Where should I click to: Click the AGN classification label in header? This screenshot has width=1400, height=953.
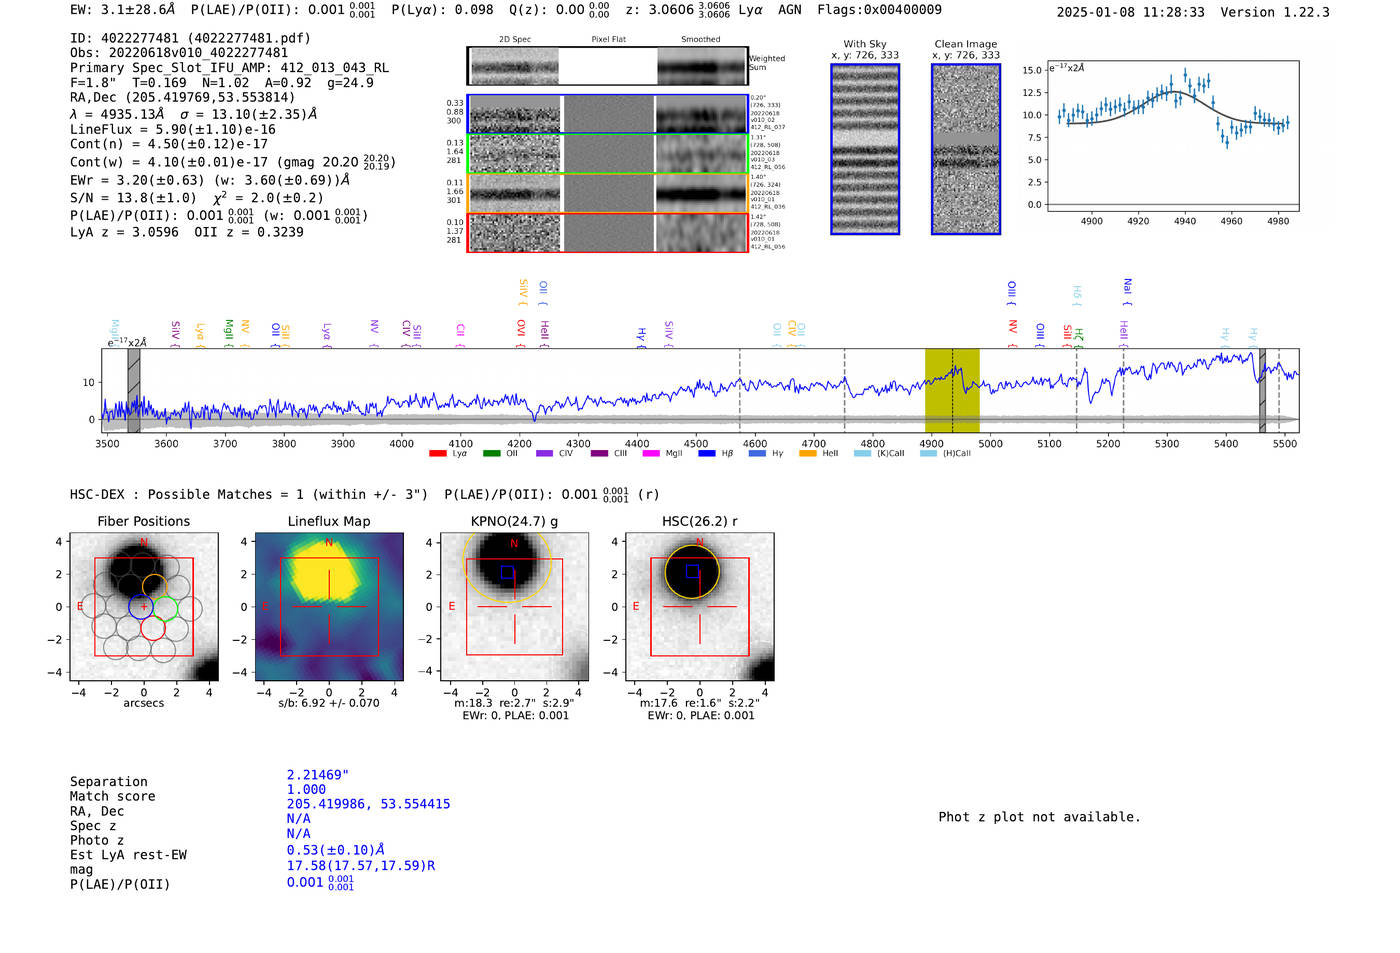(790, 9)
